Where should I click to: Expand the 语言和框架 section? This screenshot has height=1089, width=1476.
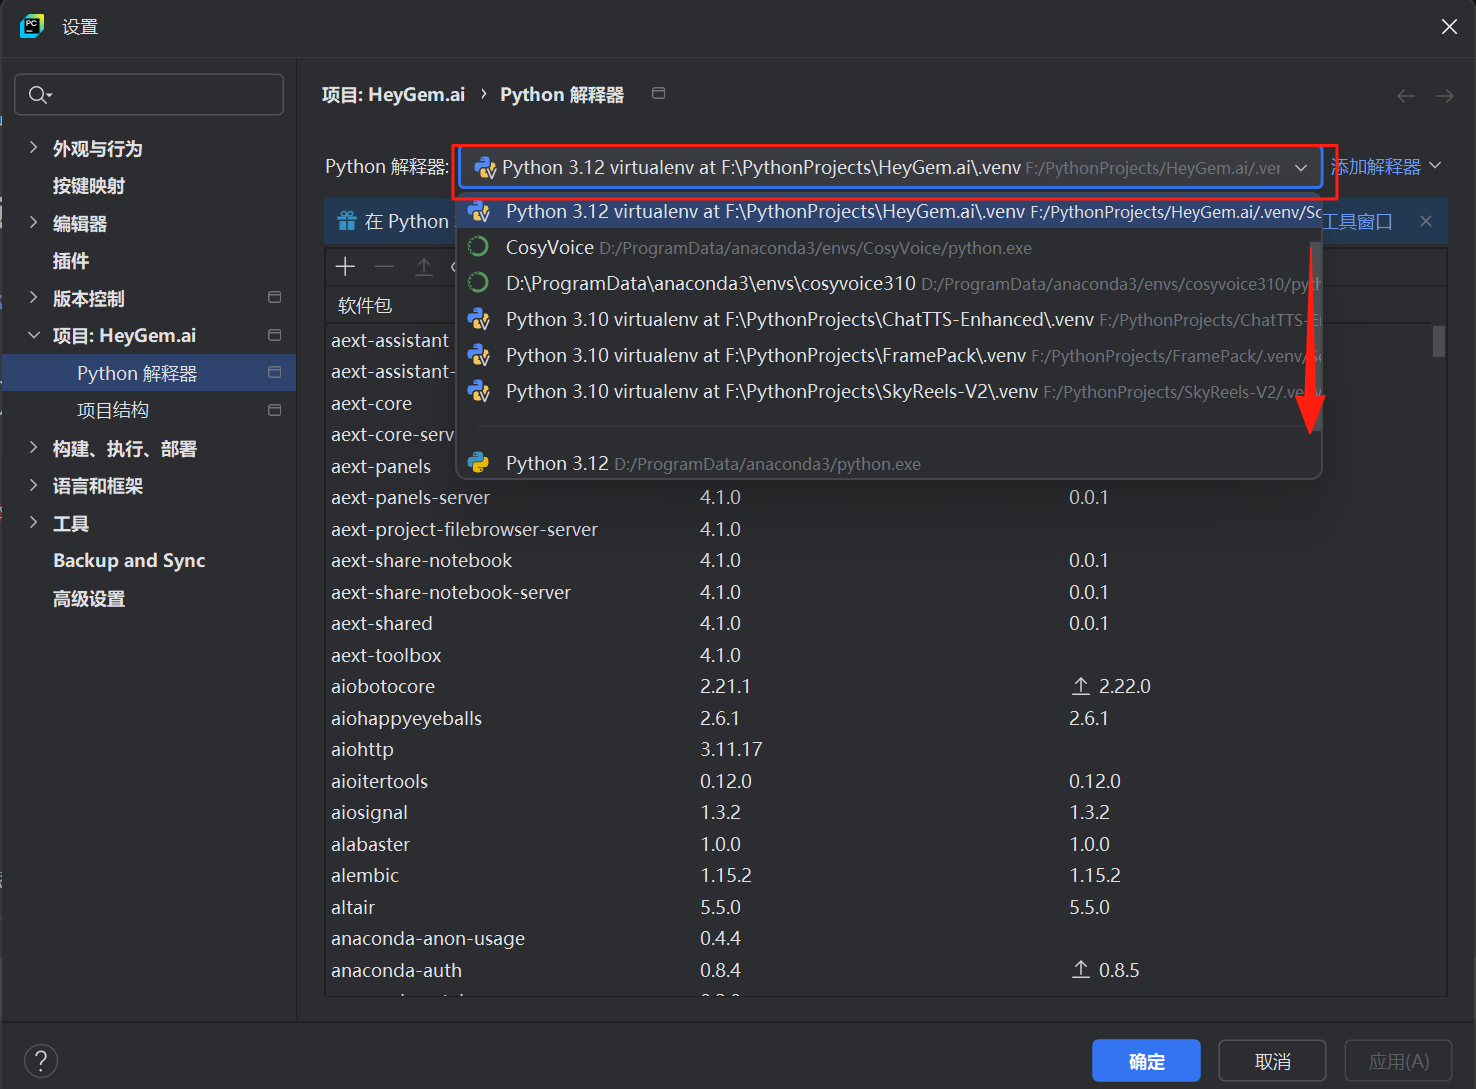point(33,485)
